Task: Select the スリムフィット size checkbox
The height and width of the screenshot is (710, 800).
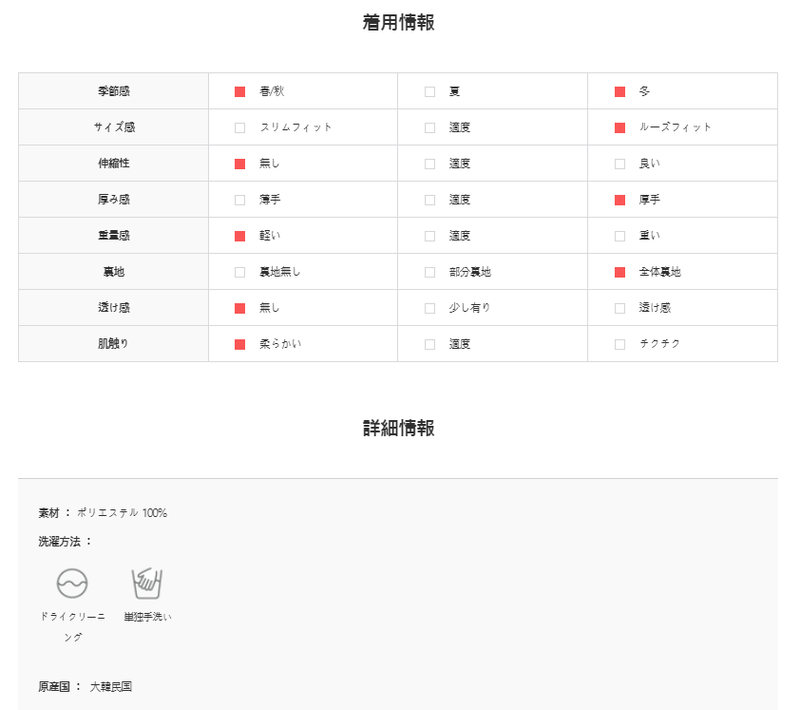Action: (240, 128)
